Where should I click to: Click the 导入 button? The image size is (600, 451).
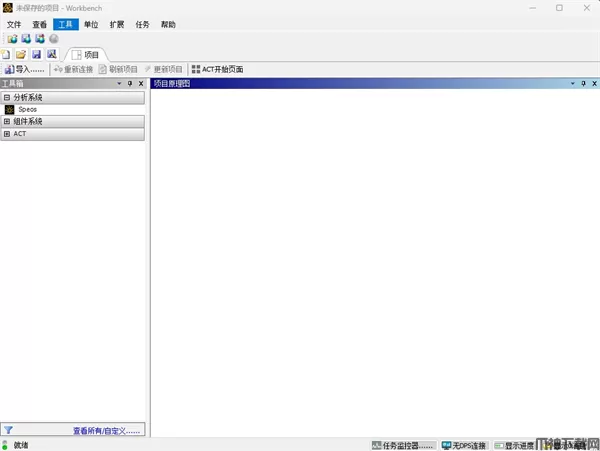[x=24, y=69]
